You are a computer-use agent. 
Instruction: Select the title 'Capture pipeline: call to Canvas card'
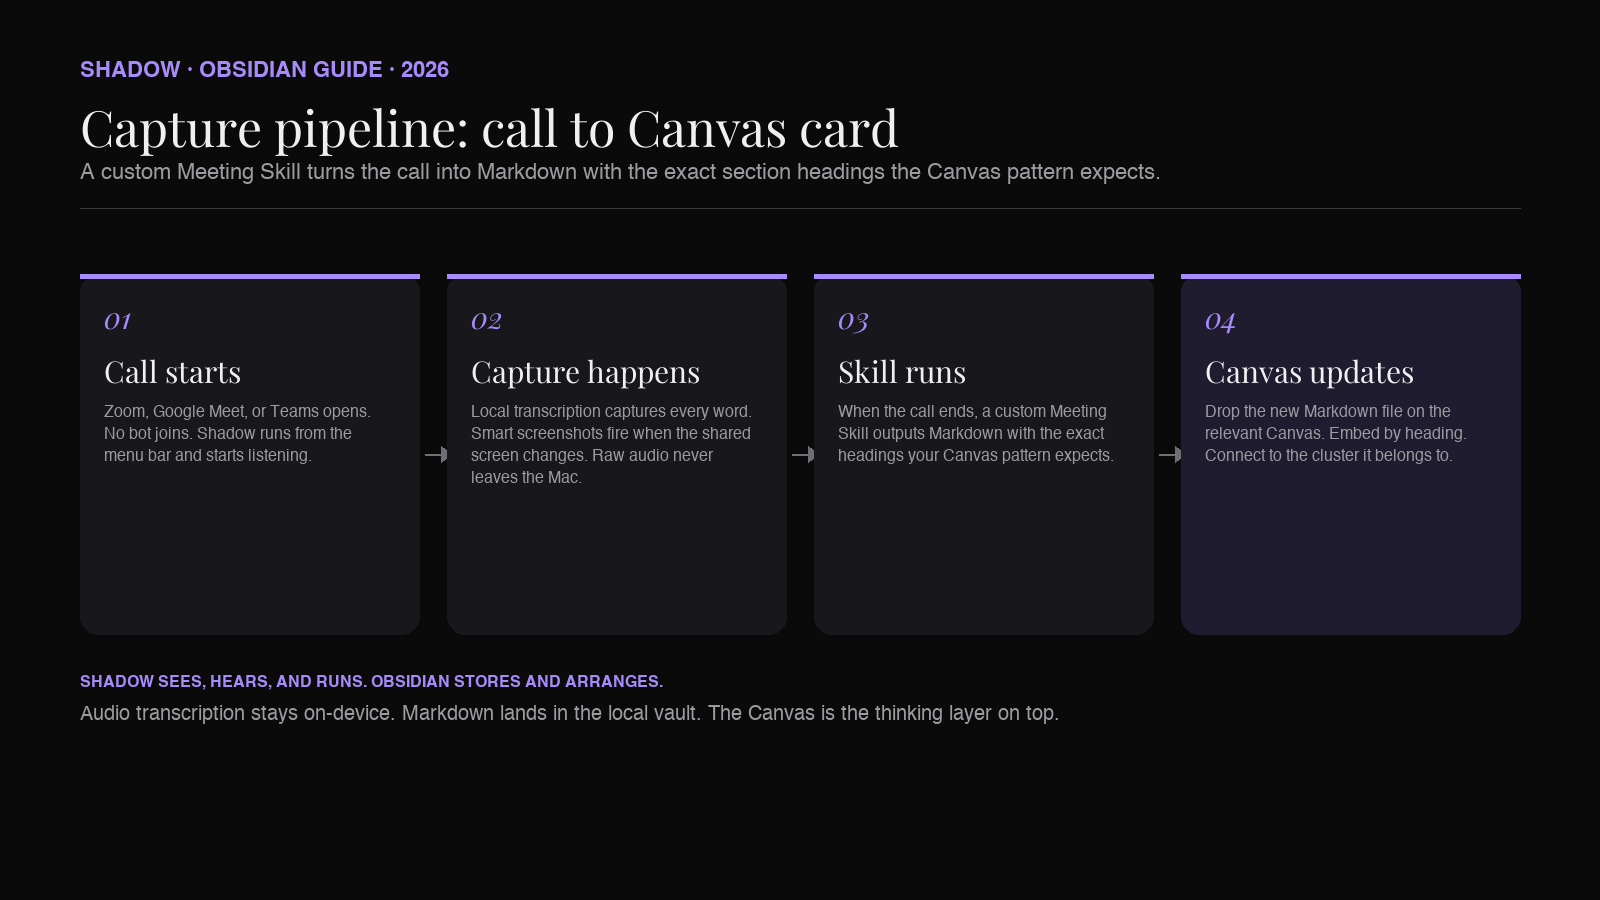489,129
